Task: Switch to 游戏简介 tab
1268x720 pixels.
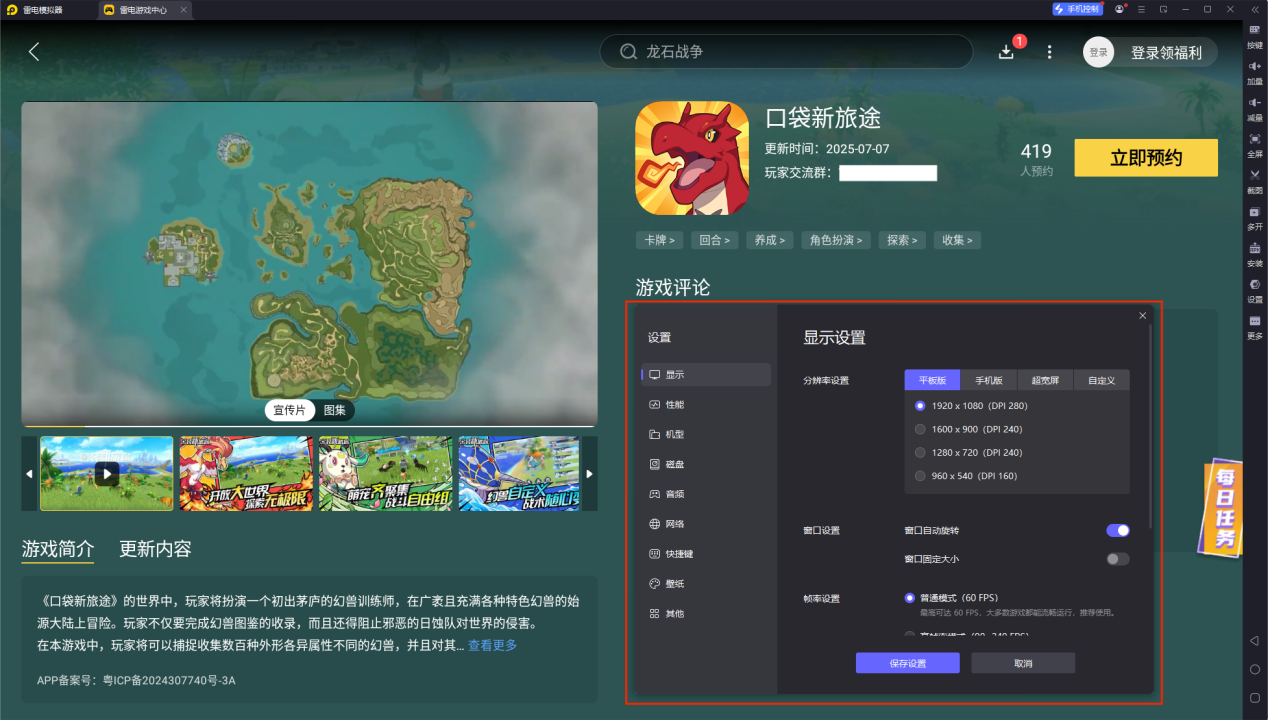Action: pyautogui.click(x=58, y=549)
